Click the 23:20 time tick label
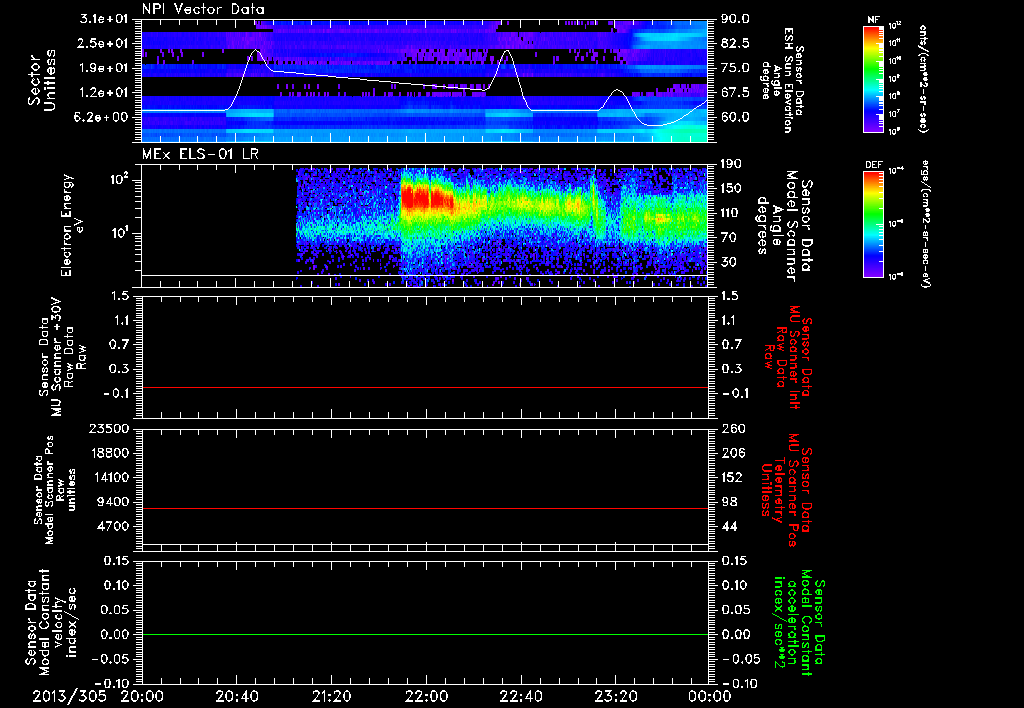The width and height of the screenshot is (1024, 708). (616, 696)
